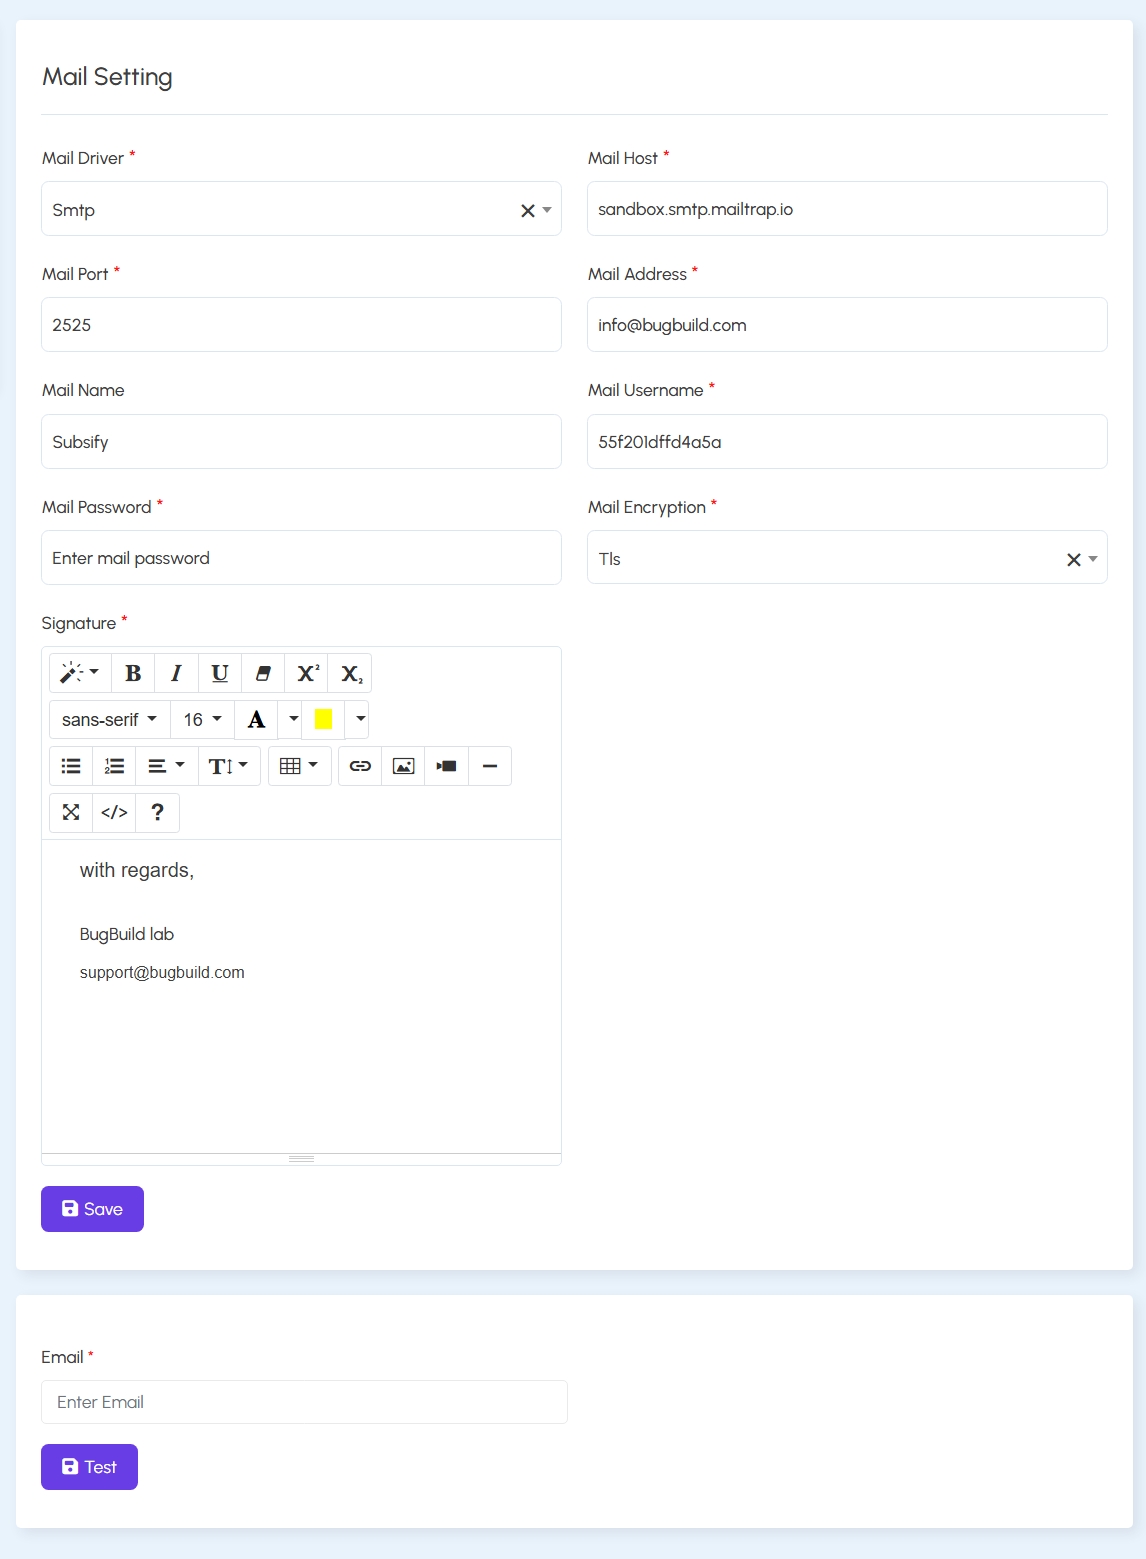Insert a horizontal rule line
The image size is (1146, 1559).
click(490, 766)
